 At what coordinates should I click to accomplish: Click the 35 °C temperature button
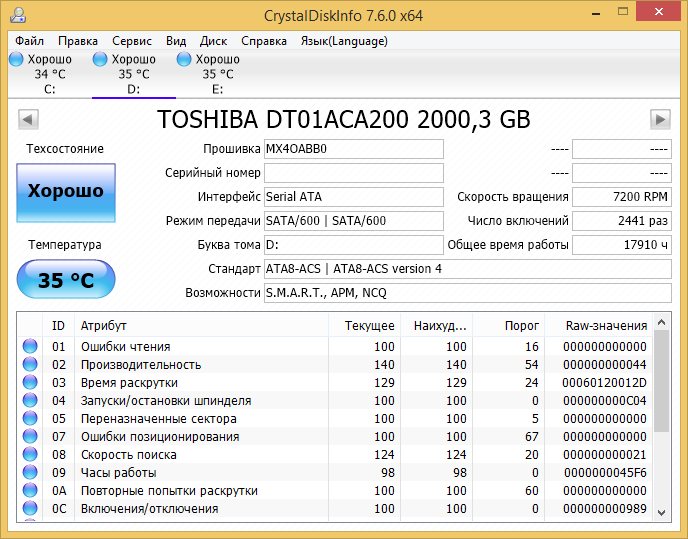tap(66, 279)
